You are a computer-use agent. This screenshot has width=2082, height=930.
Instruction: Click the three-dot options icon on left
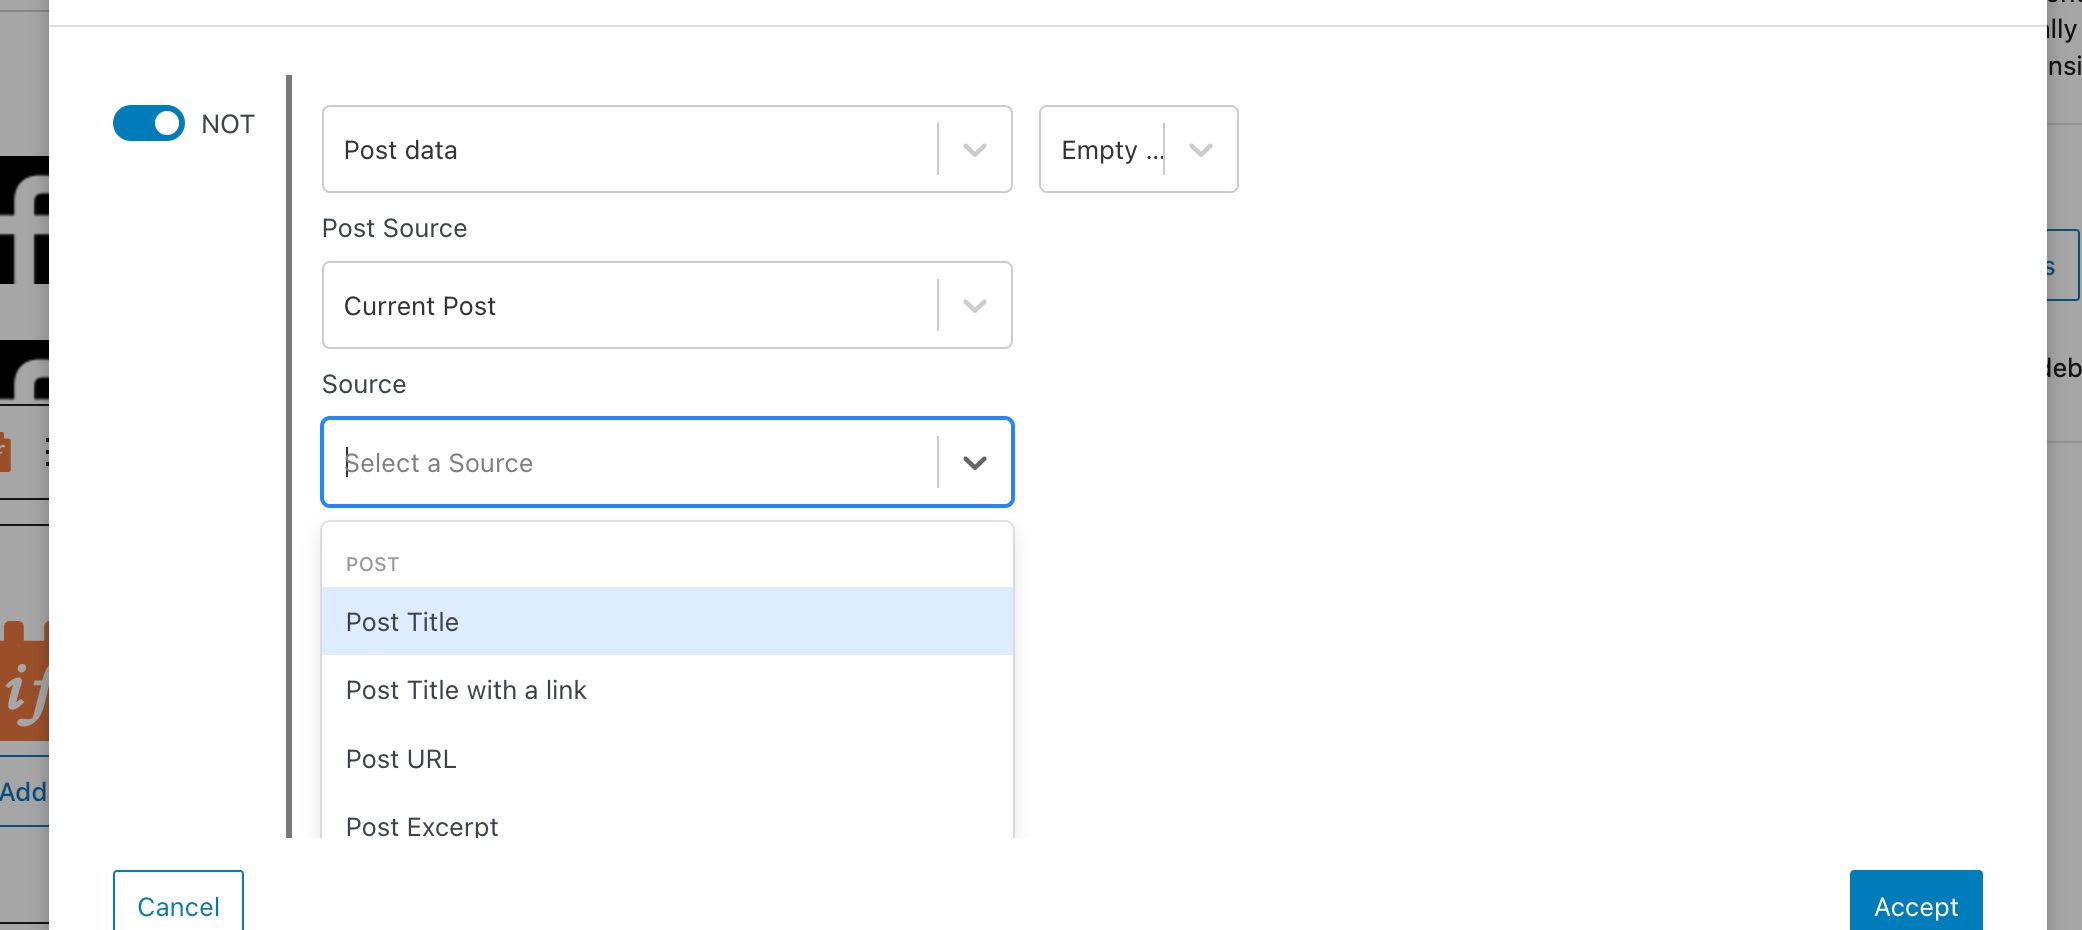(x=46, y=452)
